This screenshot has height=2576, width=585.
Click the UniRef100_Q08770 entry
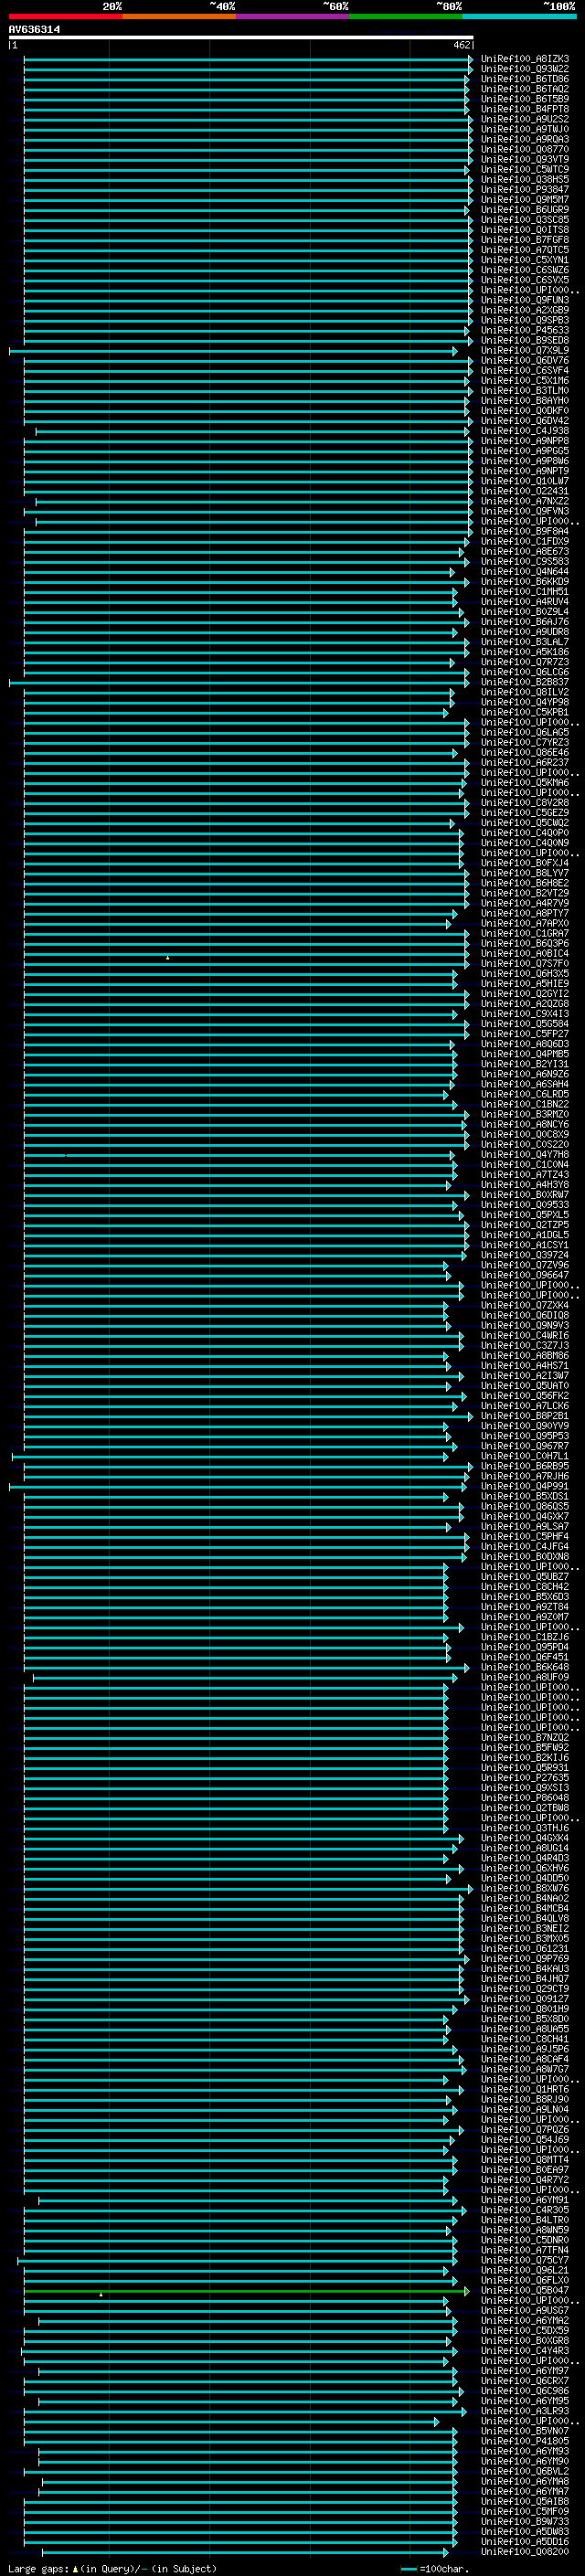click(525, 149)
